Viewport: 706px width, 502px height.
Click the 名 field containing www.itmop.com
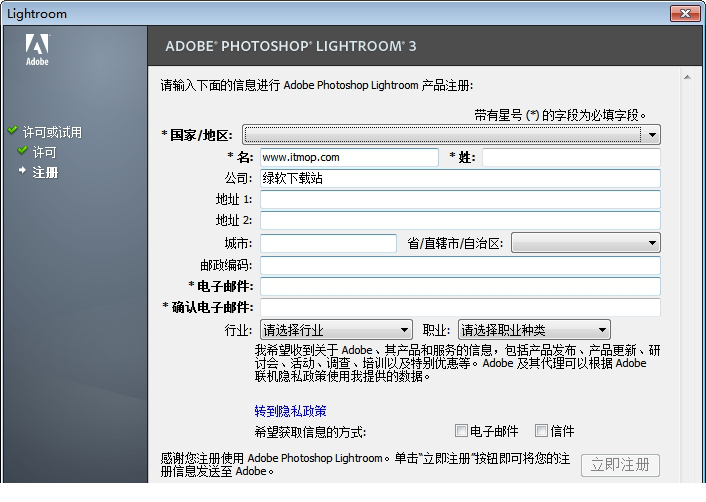349,158
